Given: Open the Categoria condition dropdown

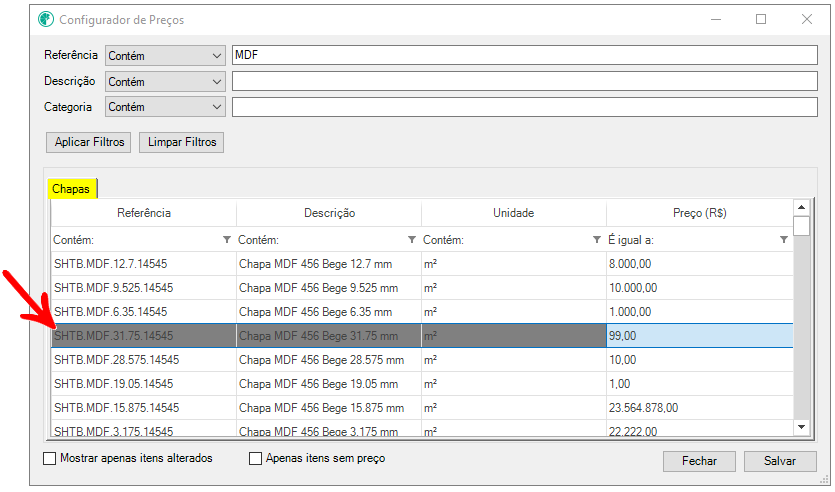Looking at the screenshot, I should coord(165,107).
